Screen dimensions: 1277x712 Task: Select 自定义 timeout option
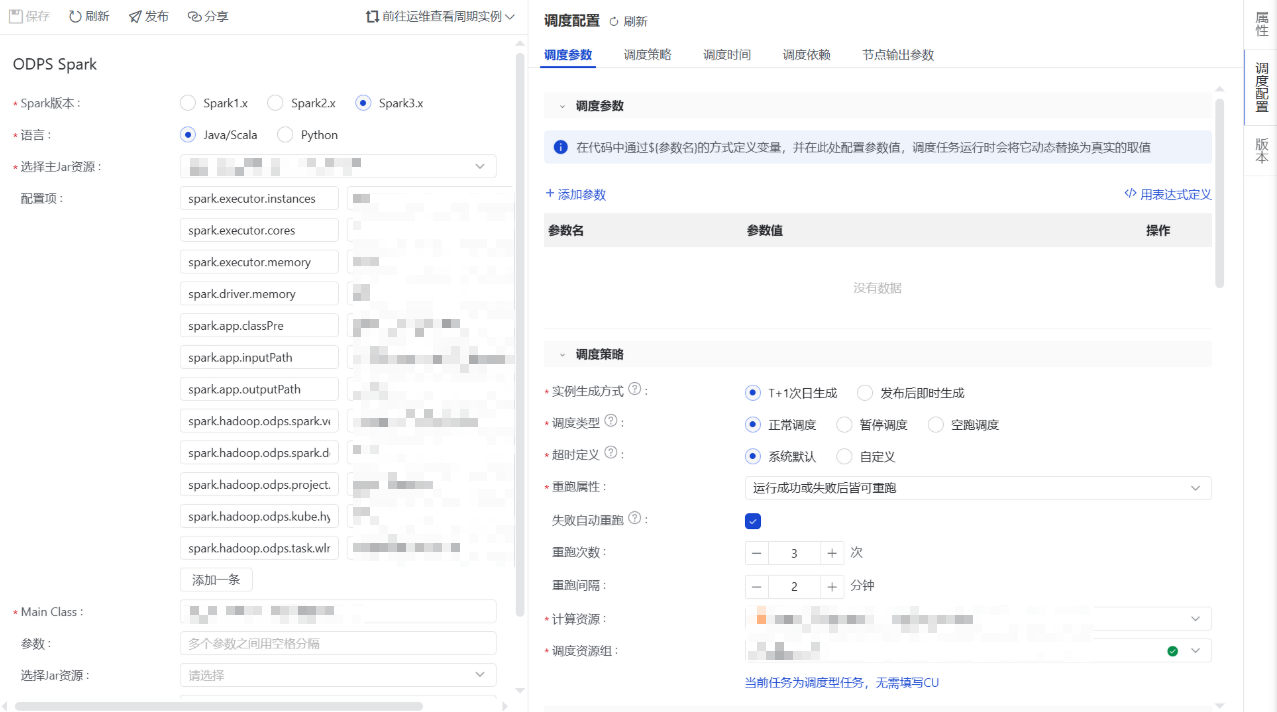tap(844, 457)
